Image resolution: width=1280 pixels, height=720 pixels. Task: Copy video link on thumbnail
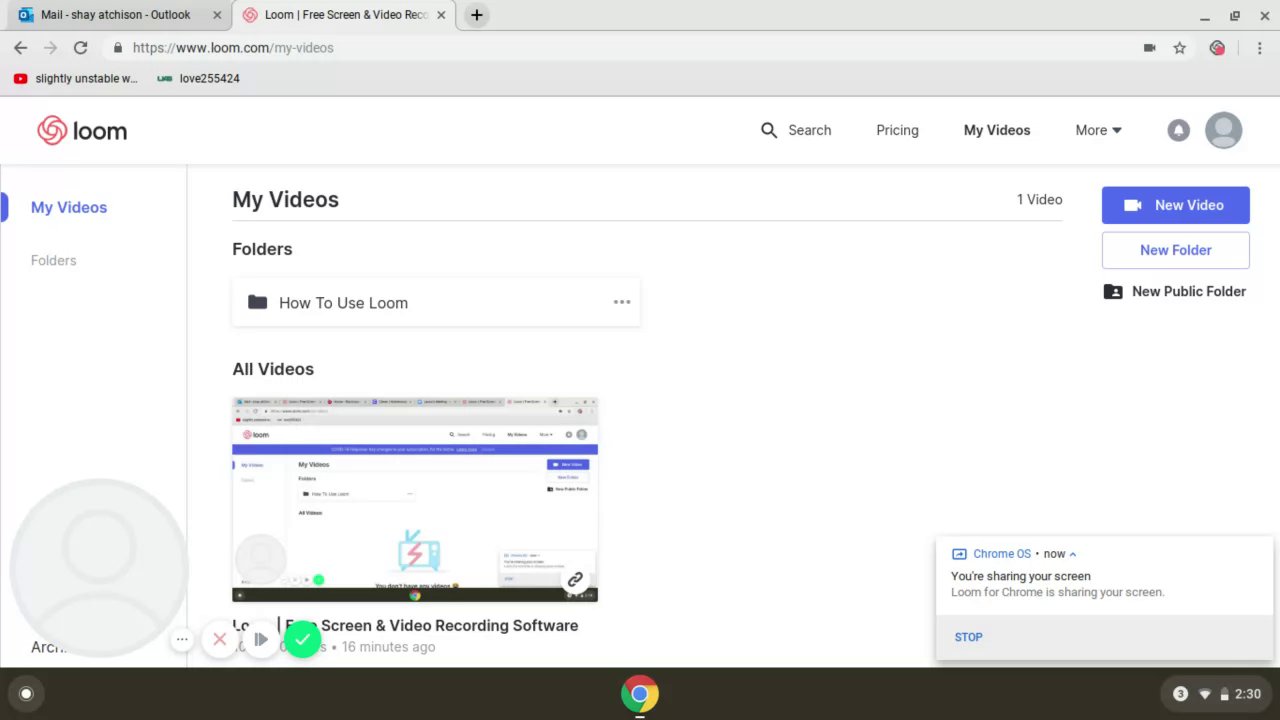(x=575, y=579)
